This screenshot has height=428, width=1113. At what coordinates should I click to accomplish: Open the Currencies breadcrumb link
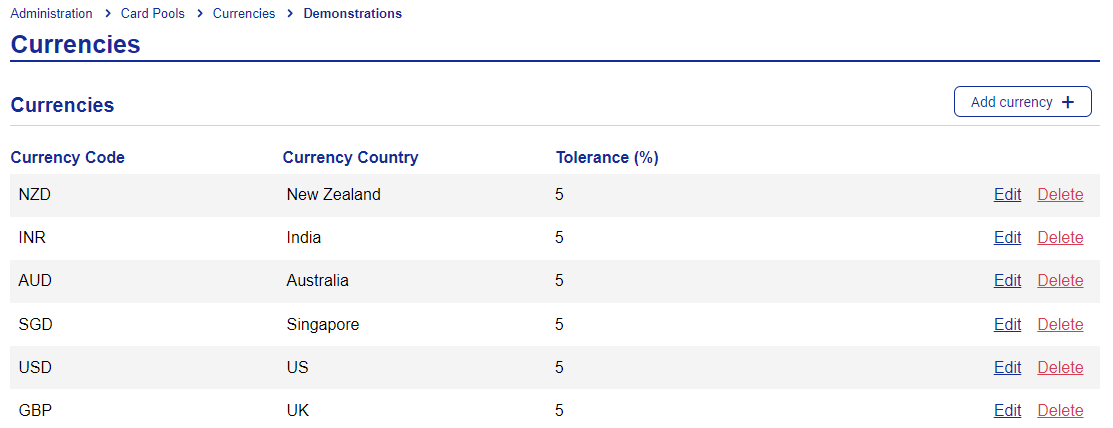(x=243, y=13)
